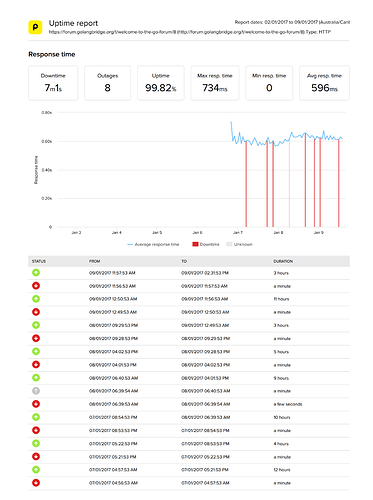373x500 pixels.
Task: Toggle the Downtime legend entry
Action: point(206,244)
